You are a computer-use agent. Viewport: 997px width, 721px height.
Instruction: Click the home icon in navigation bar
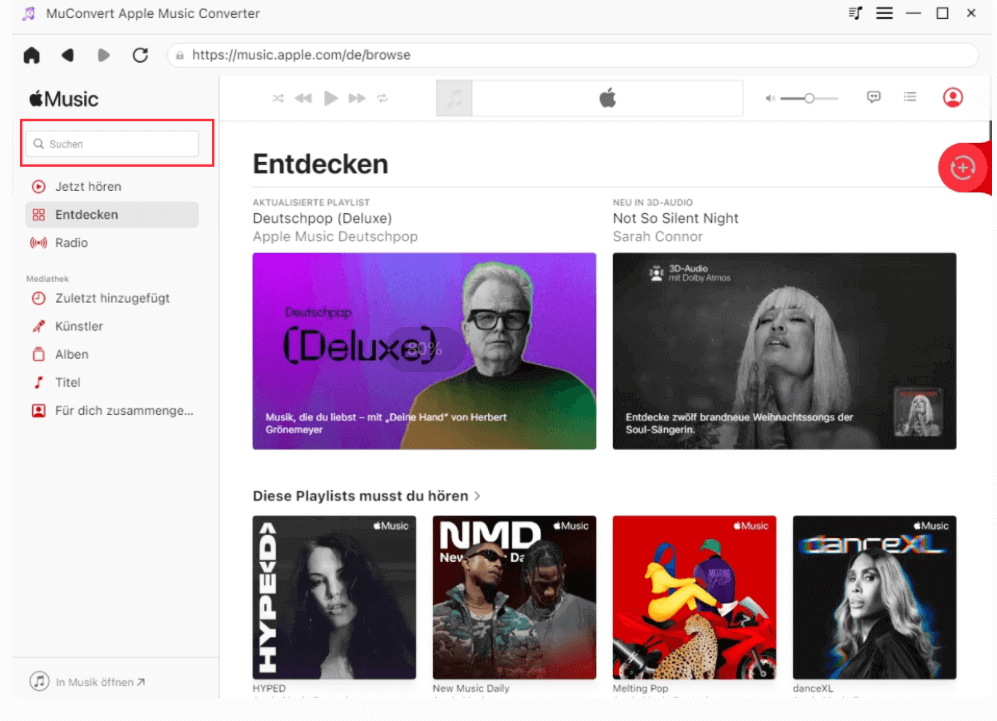point(32,55)
